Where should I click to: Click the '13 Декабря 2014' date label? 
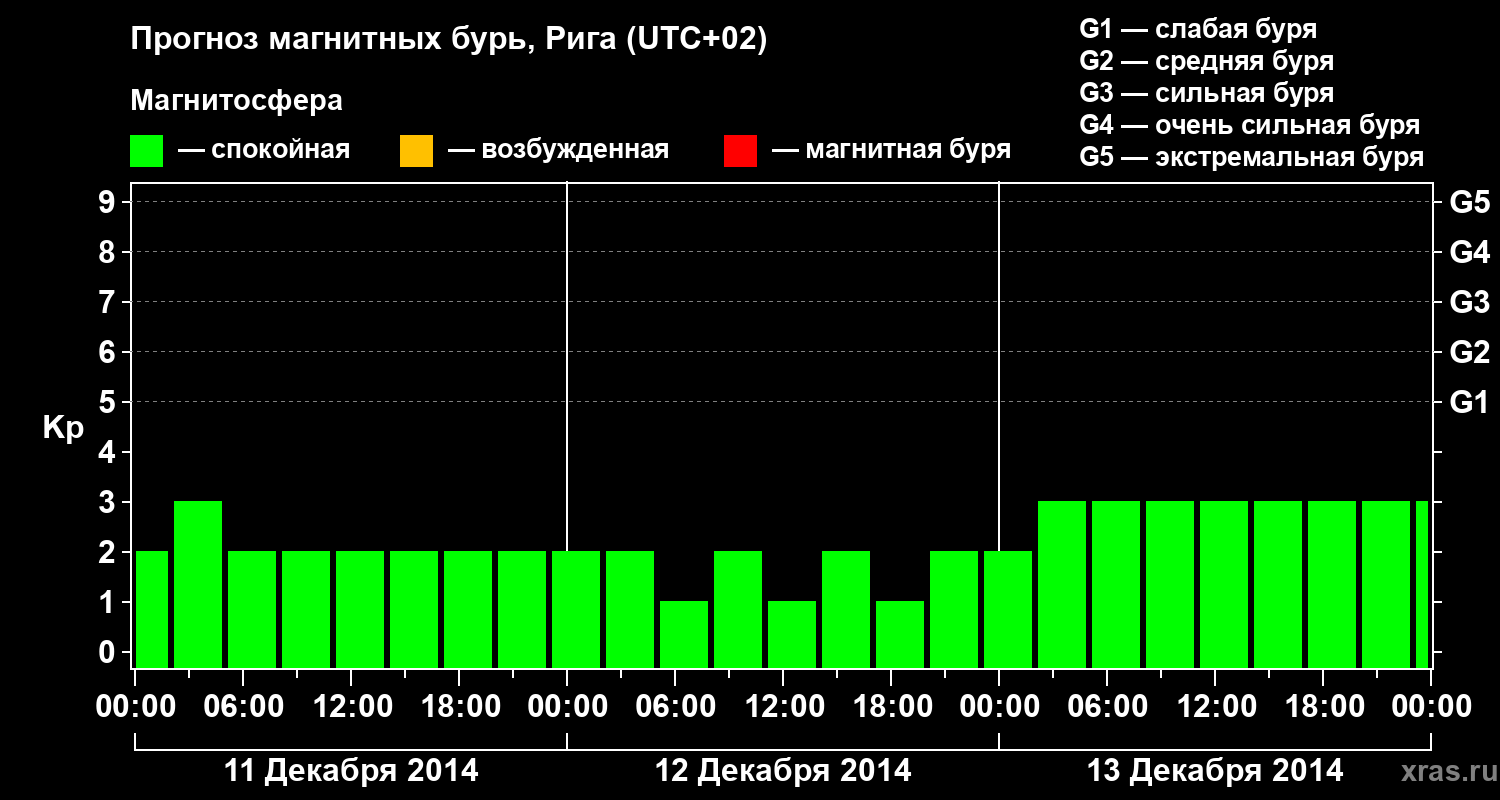[x=1215, y=771]
